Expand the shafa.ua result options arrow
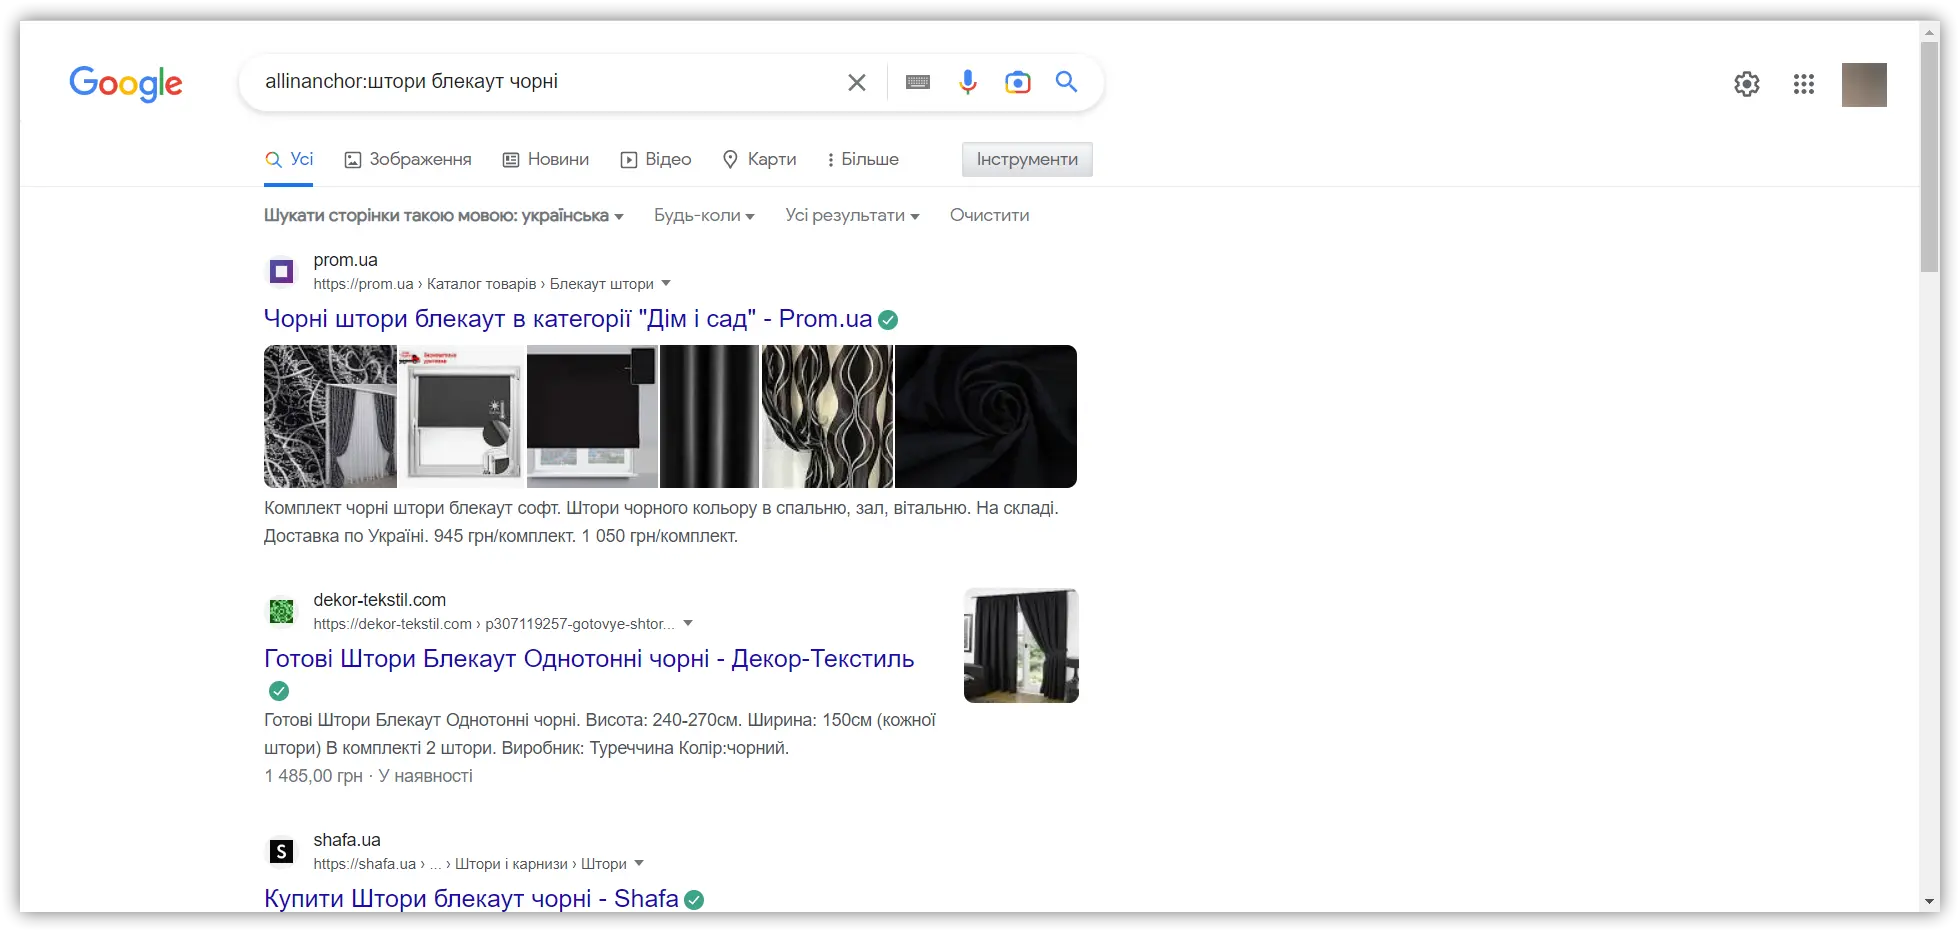Image resolution: width=1960 pixels, height=932 pixels. pos(639,863)
